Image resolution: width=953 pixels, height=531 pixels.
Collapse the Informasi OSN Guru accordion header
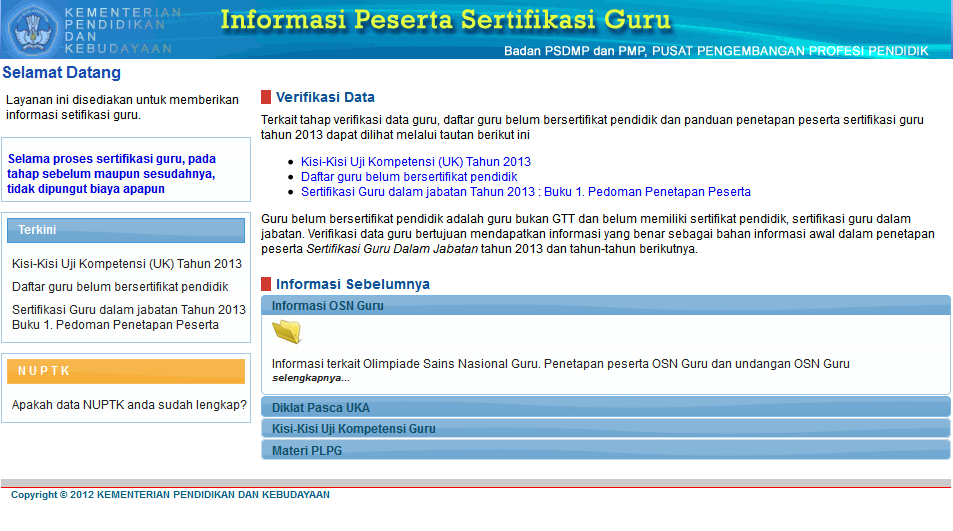[605, 306]
